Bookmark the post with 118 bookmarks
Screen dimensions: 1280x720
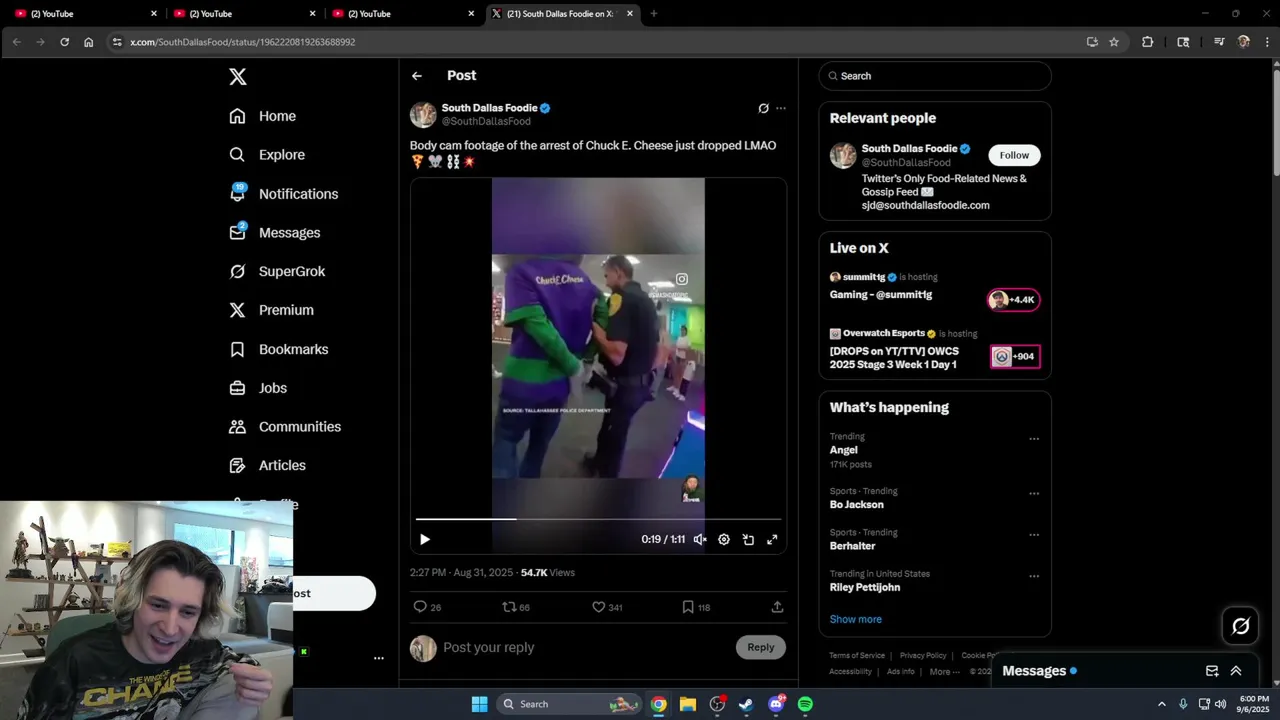[x=696, y=607]
